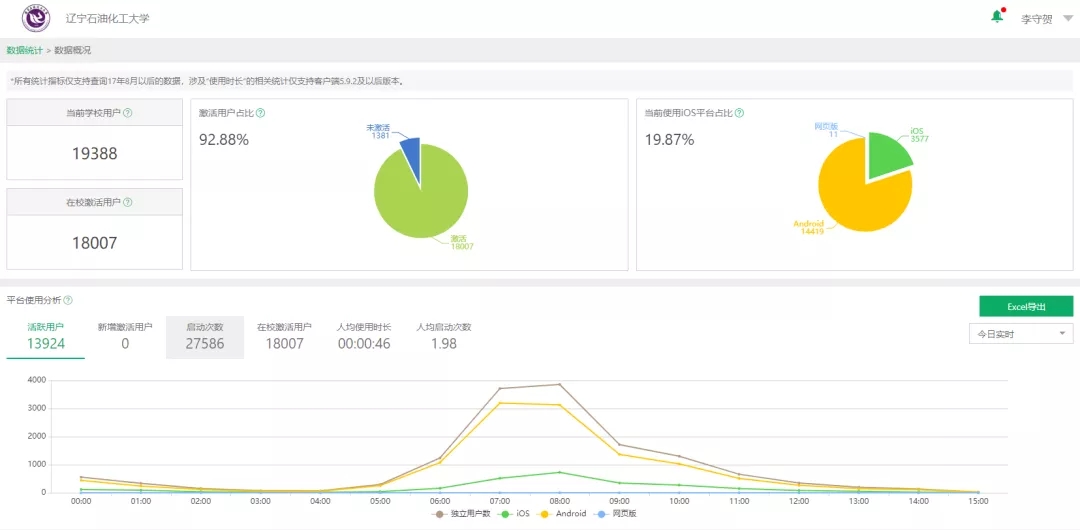Image resolution: width=1080 pixels, height=530 pixels.
Task: Switch to the 人均使用时长 metric tab
Action: click(364, 337)
